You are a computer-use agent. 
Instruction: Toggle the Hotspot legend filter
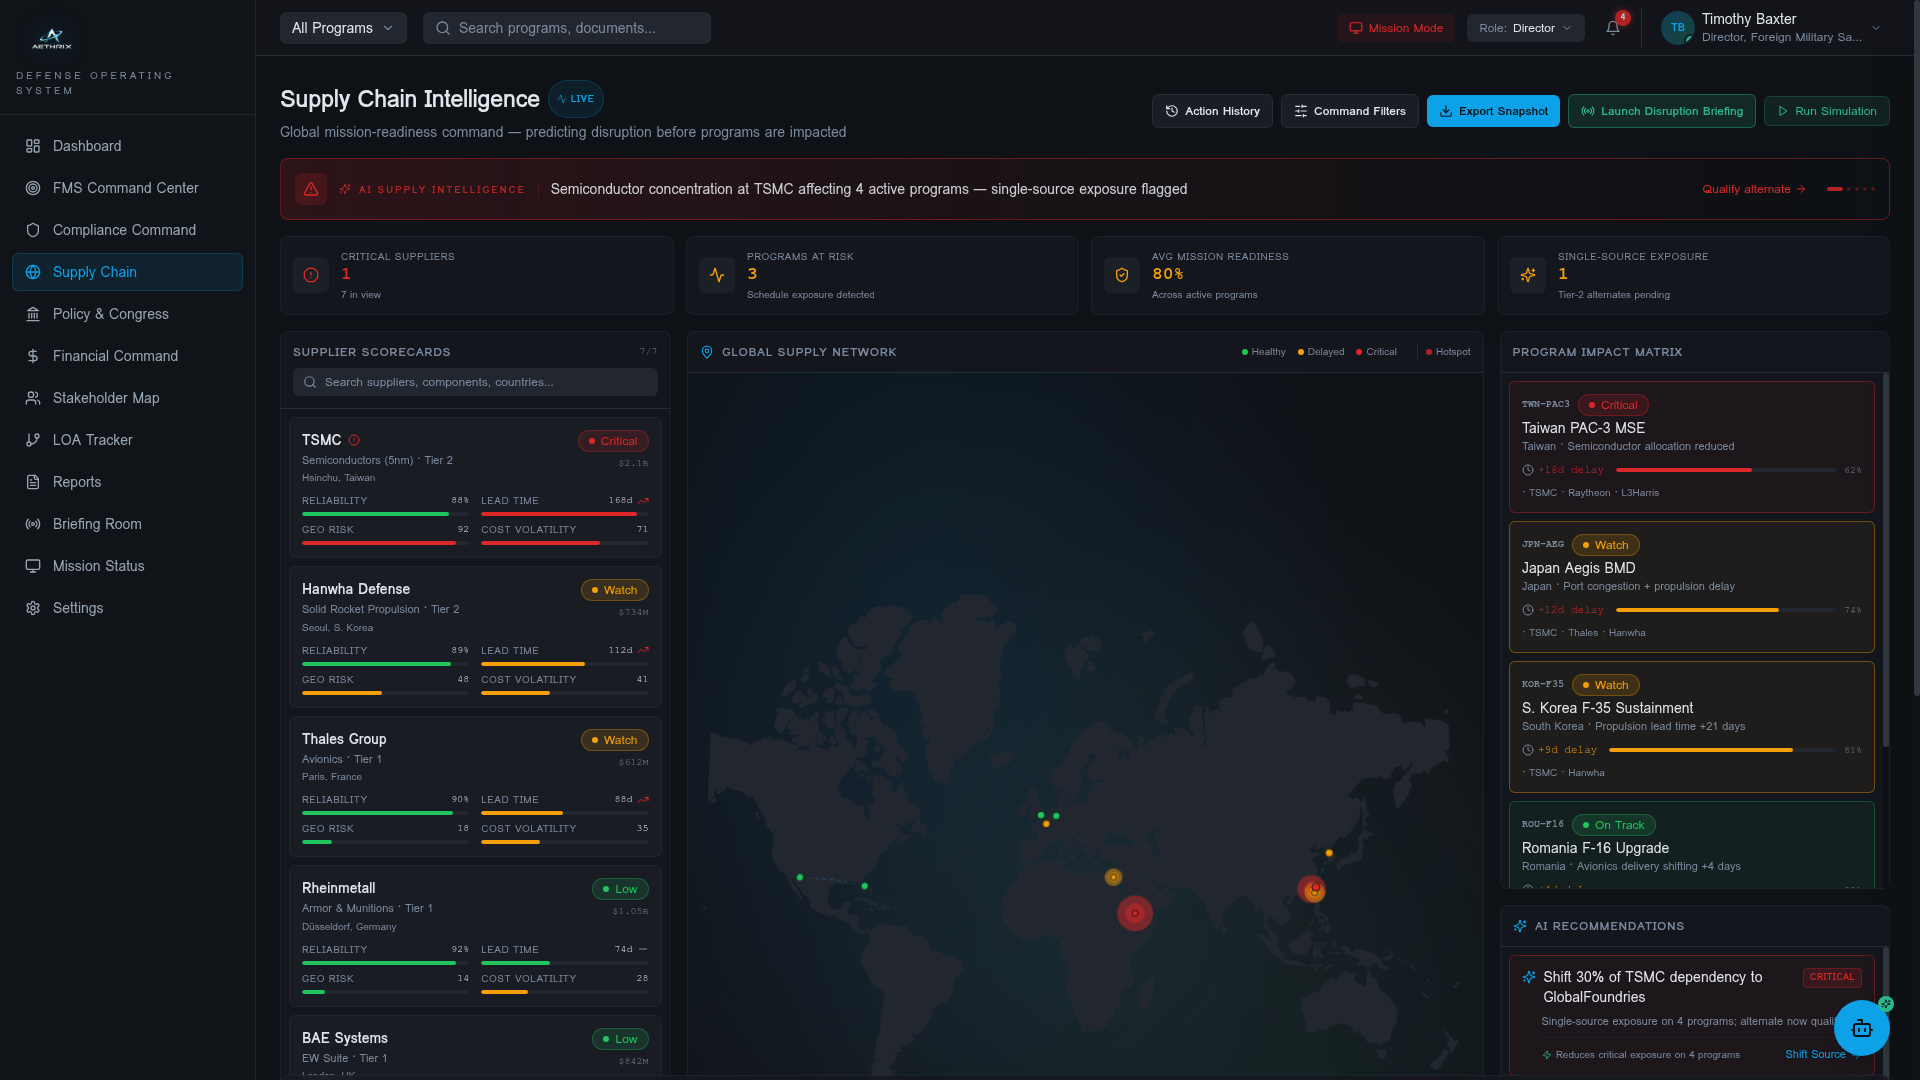(x=1448, y=352)
